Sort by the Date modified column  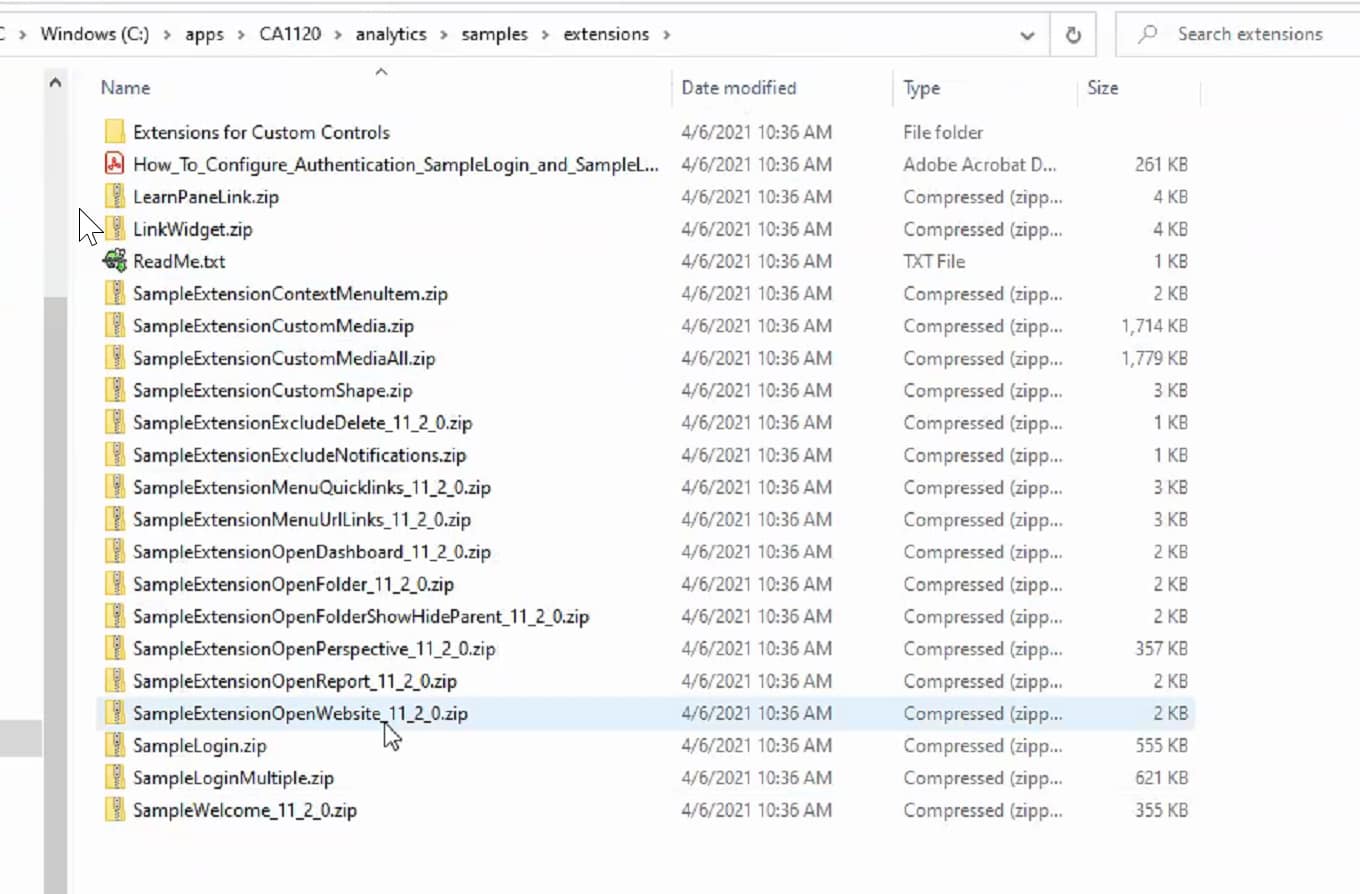tap(738, 88)
